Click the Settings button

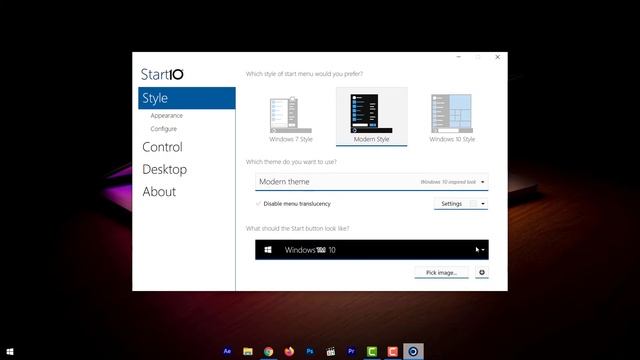(451, 204)
